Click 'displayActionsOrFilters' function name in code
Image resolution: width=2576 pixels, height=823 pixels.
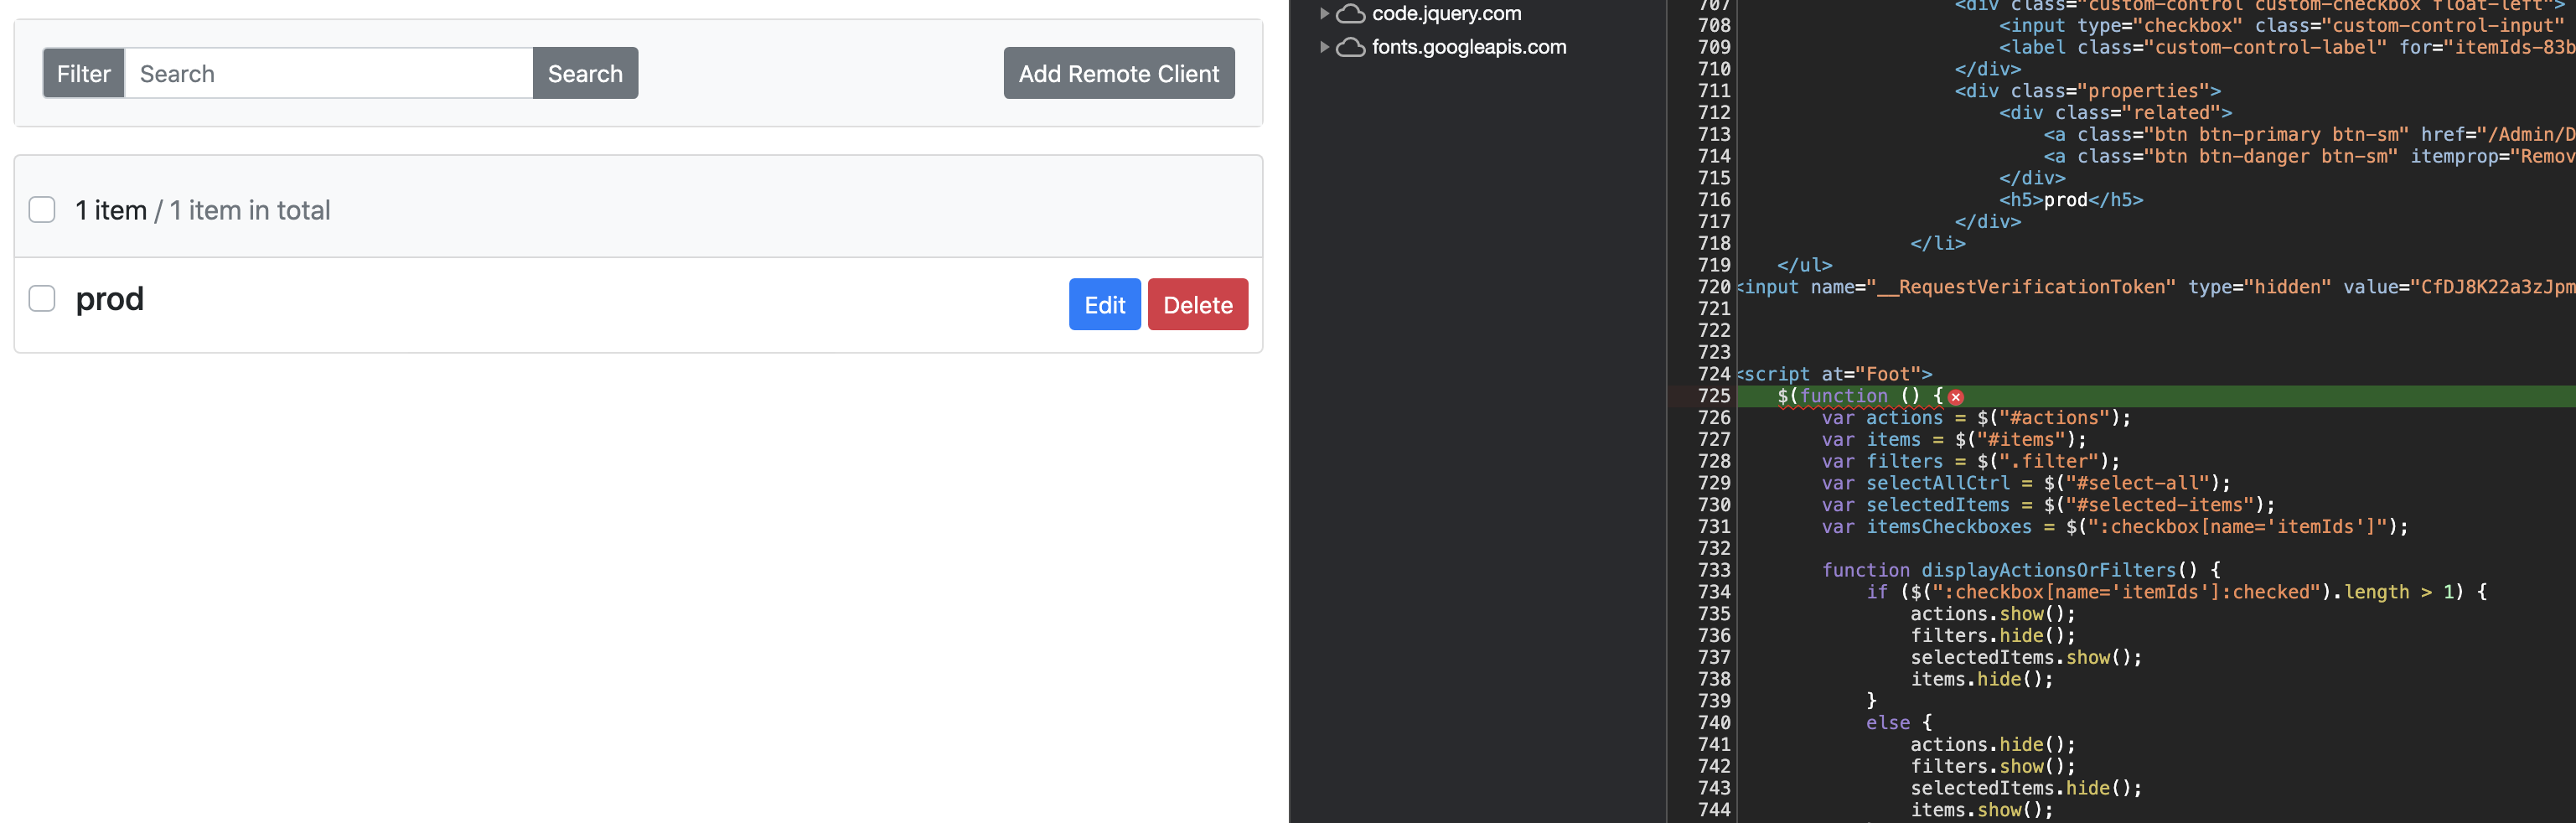(2048, 570)
